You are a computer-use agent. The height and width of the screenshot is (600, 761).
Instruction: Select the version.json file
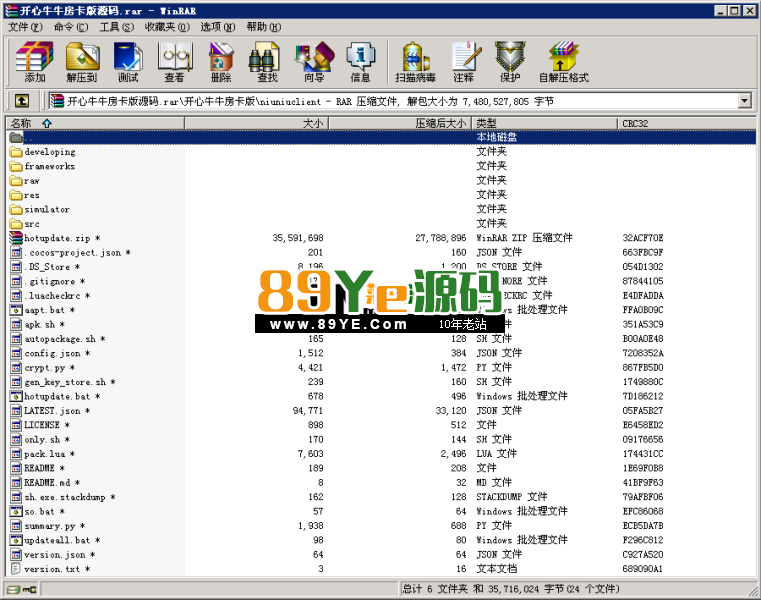(x=52, y=554)
